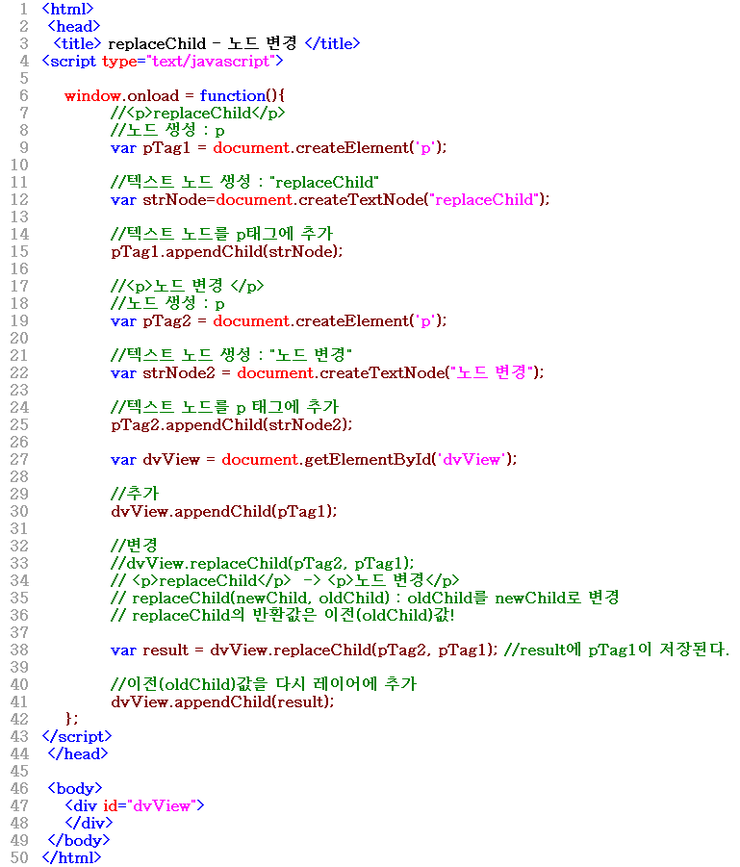Screen dimensions: 740x867
Task: Click commented '//dvView.replaceChild(pTag2, pTag1);' on line 33
Action: pyautogui.click(x=262, y=563)
